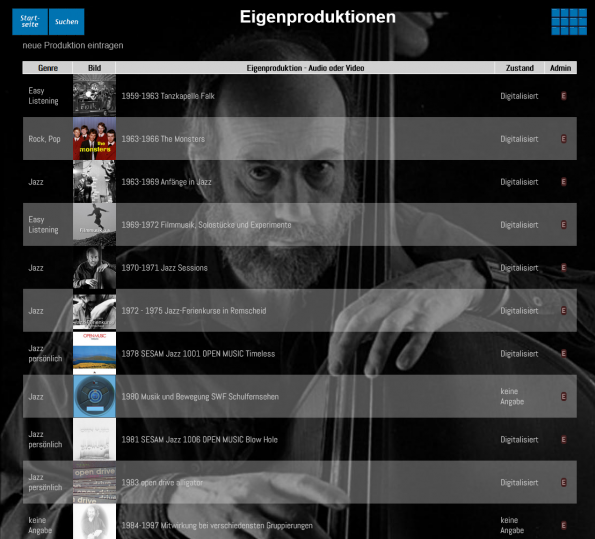Viewport: 595px width, 539px height.
Task: Open '1981 SESAM Jazz 1006 OPEN MUSIC Blow Hole'
Action: pyautogui.click(x=200, y=440)
